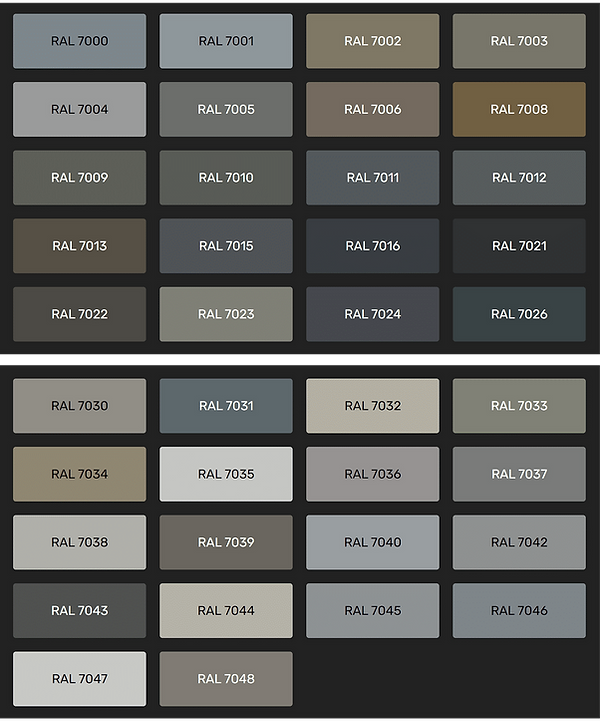Pick the RAL 7044 swatch

(x=226, y=610)
